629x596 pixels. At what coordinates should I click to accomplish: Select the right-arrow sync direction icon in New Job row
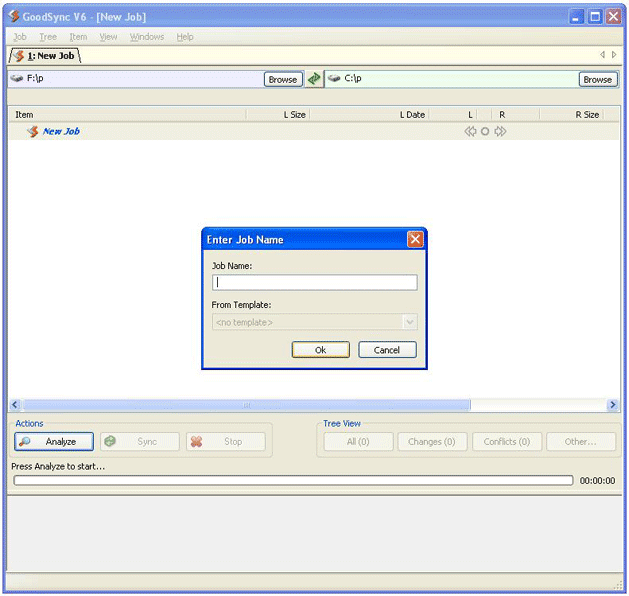coord(500,131)
